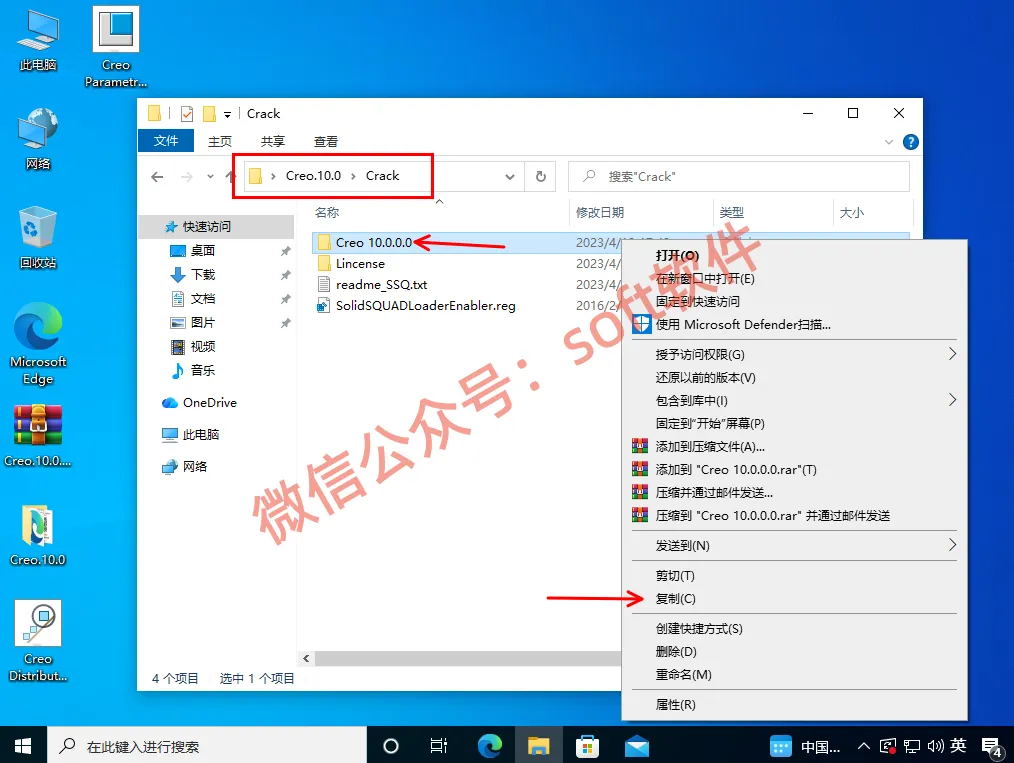This screenshot has height=763, width=1014.
Task: Open Mail app from taskbar
Action: point(637,746)
